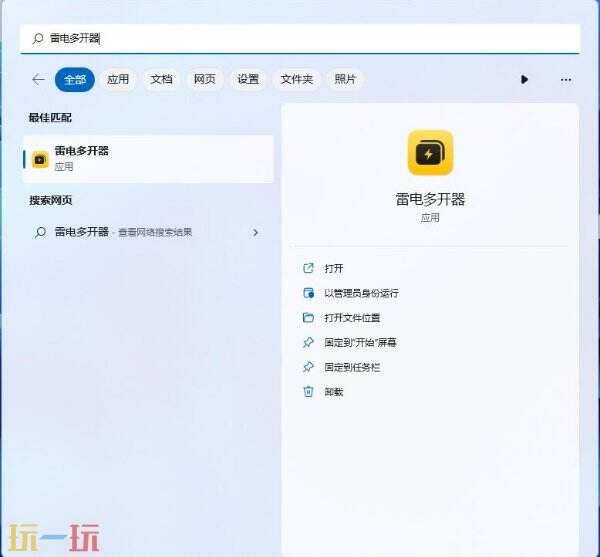Show more filters with the play arrow

(x=524, y=80)
